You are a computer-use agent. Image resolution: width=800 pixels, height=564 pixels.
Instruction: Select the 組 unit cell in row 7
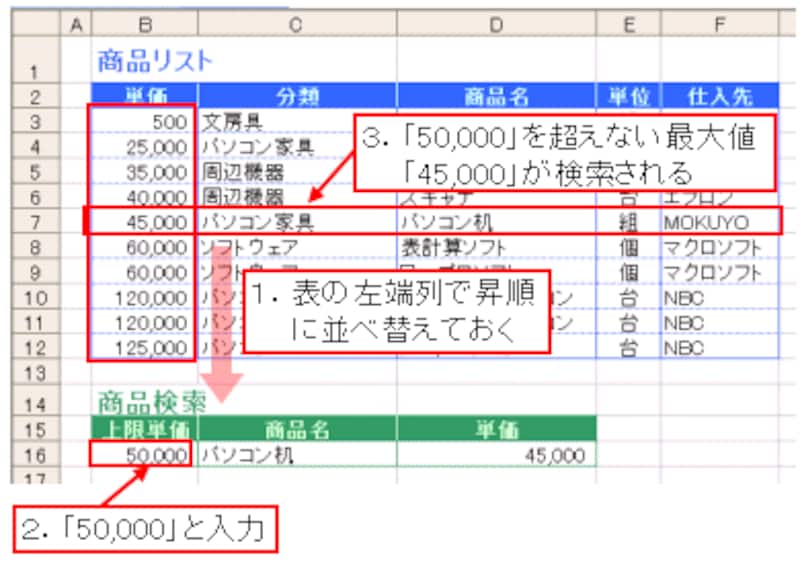(628, 221)
